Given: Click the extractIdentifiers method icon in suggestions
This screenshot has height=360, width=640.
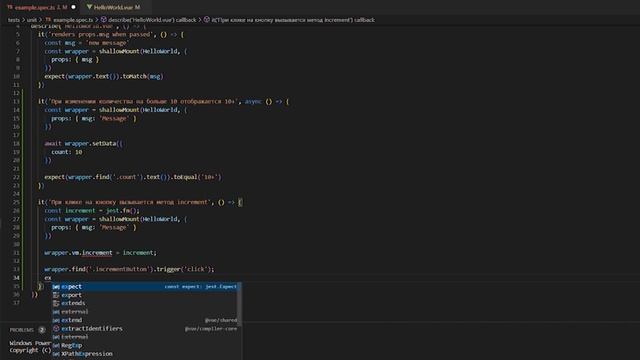Looking at the screenshot, I should (56, 329).
